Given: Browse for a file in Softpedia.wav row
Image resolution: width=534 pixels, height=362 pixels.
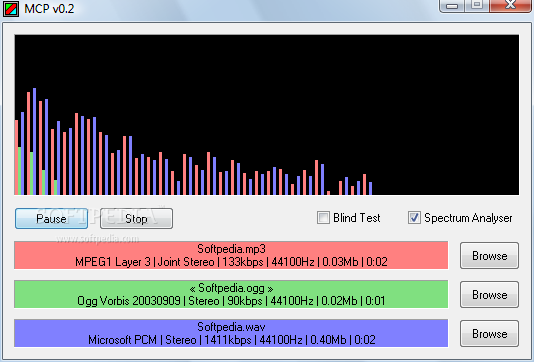Looking at the screenshot, I should pos(489,333).
